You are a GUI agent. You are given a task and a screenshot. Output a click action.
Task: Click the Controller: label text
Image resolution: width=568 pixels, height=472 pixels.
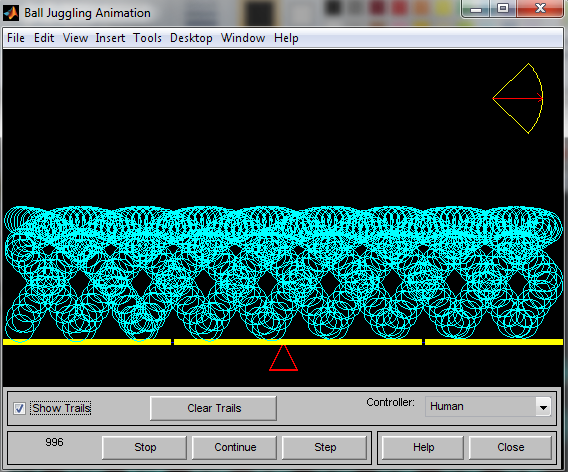point(390,402)
